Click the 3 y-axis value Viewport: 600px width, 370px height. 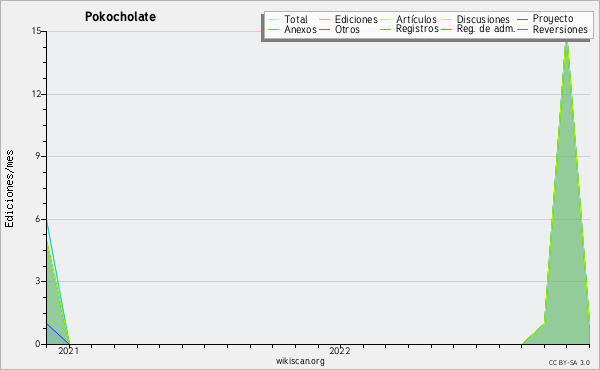pos(38,281)
